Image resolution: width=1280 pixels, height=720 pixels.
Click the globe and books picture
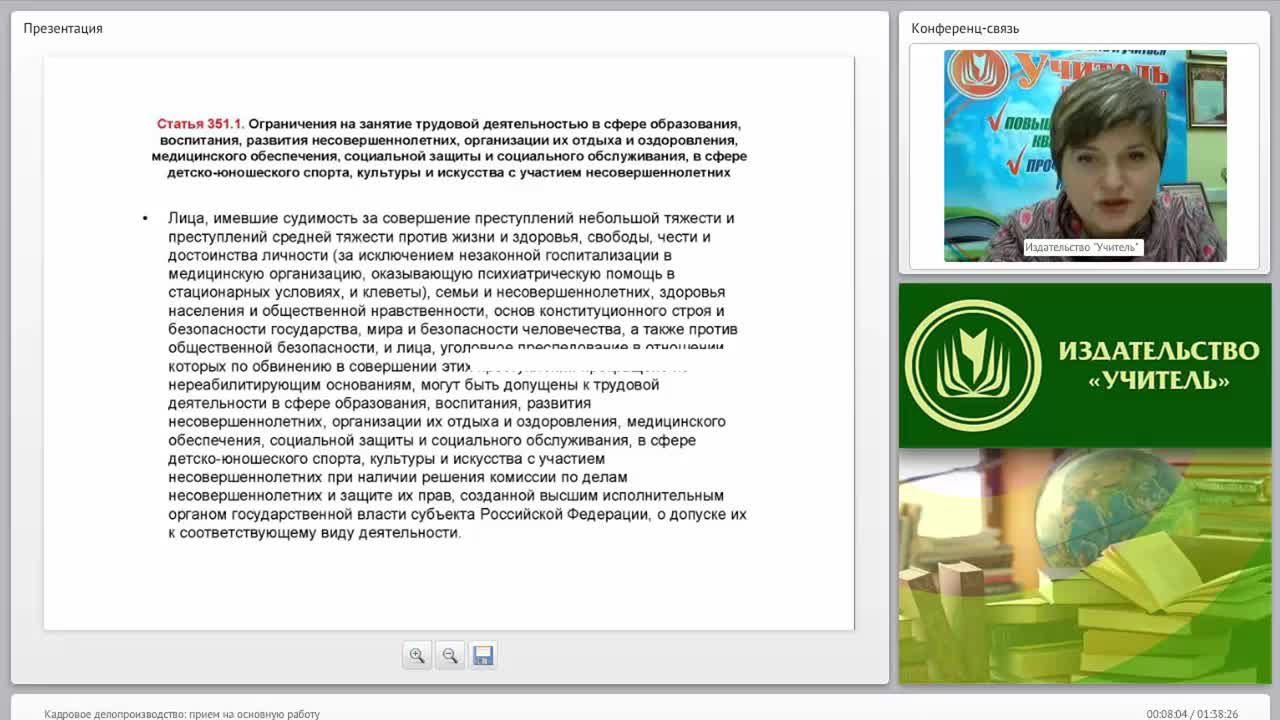[x=1085, y=566]
